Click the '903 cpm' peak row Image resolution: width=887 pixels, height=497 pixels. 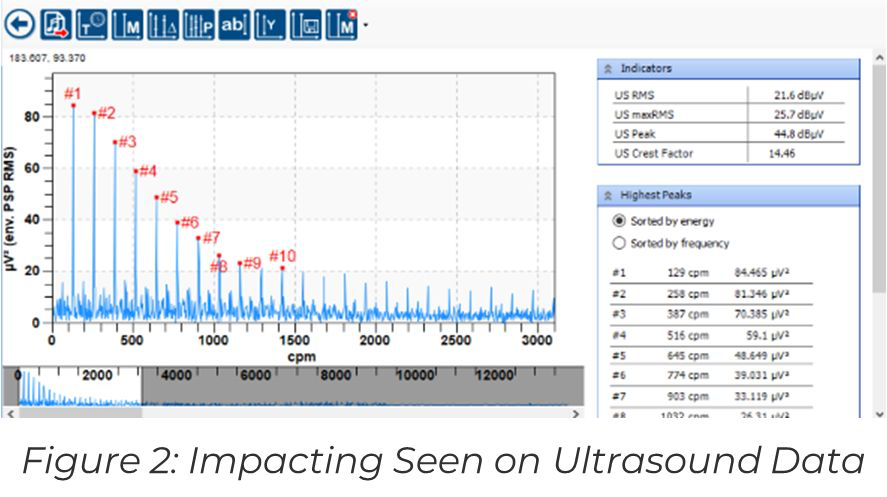(x=712, y=396)
